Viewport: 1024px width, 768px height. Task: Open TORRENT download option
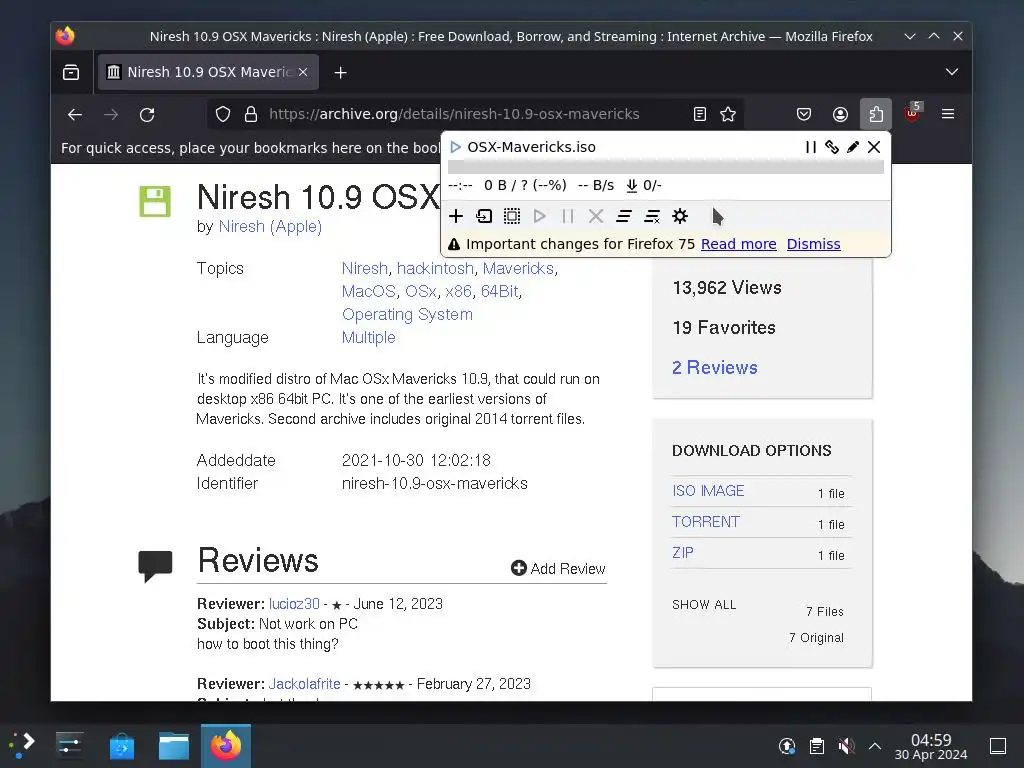[705, 522]
